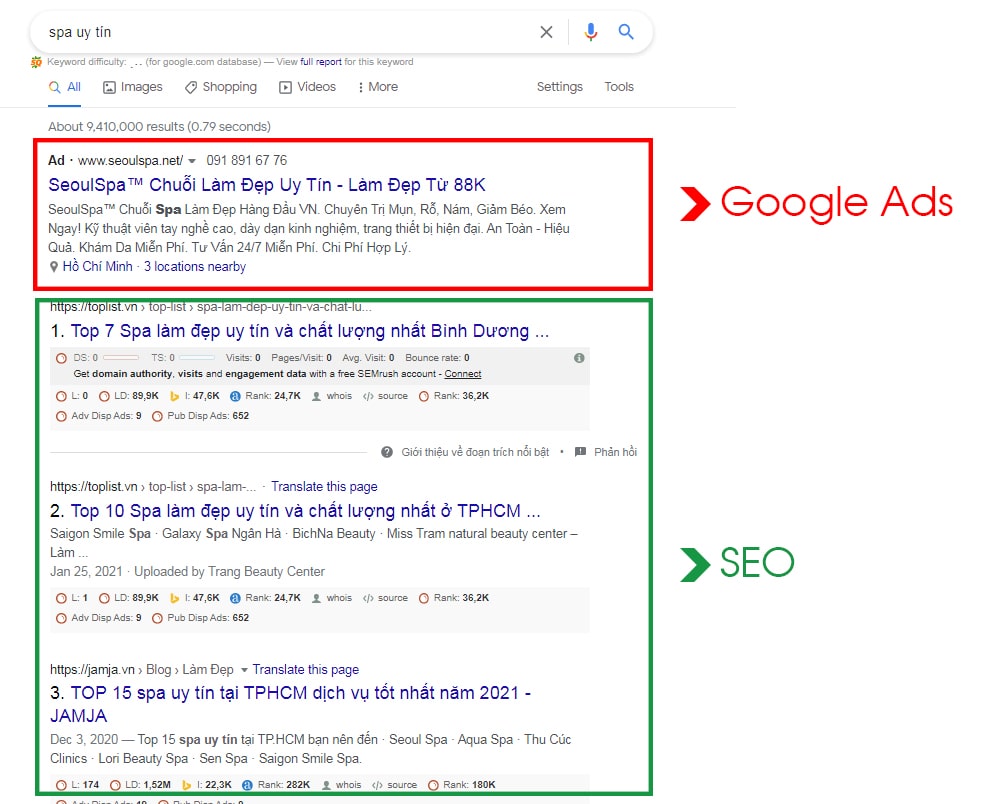Viewport: 986px width, 804px height.
Task: Click the Bing icon next to I: 22,3K
Action: click(x=186, y=785)
